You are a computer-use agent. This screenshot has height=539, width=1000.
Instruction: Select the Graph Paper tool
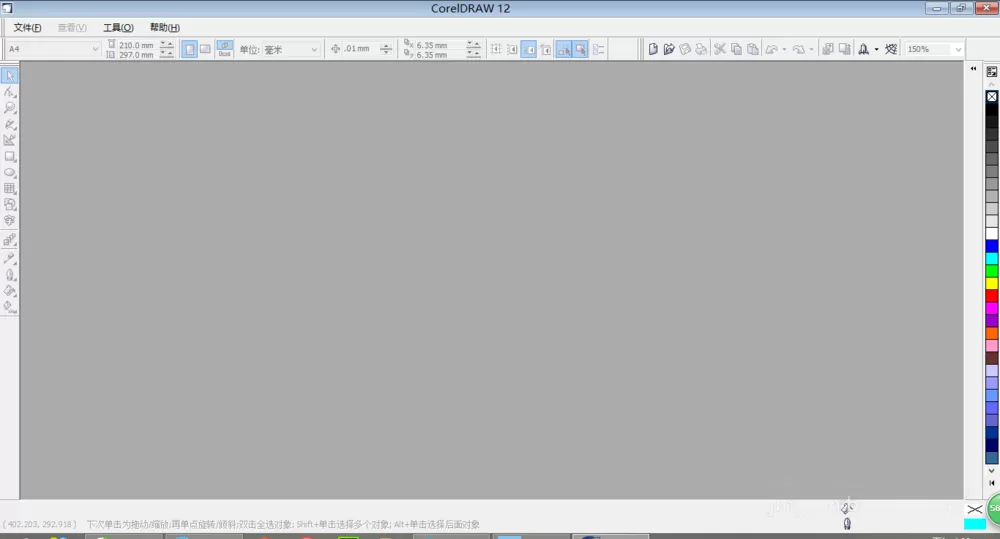click(10, 188)
